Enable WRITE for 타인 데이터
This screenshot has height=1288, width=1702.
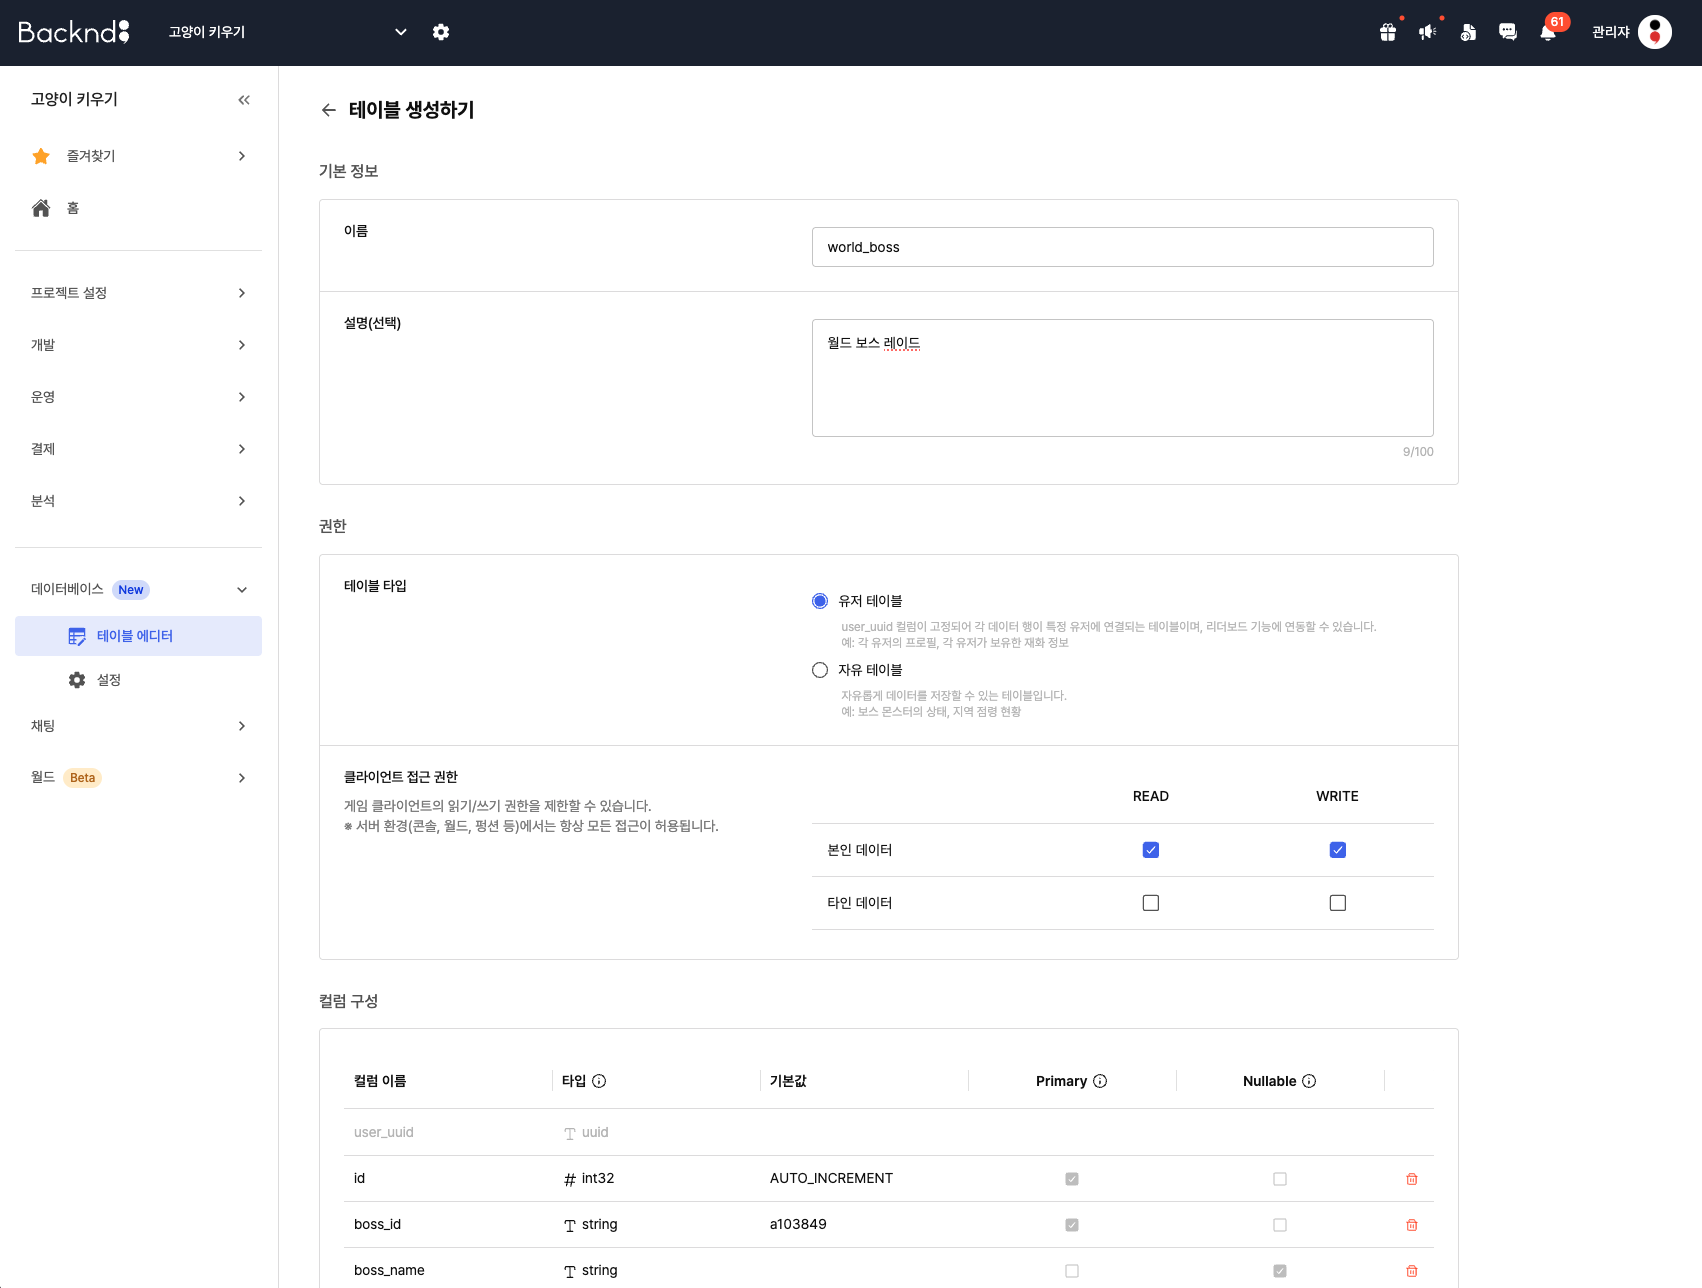tap(1338, 903)
